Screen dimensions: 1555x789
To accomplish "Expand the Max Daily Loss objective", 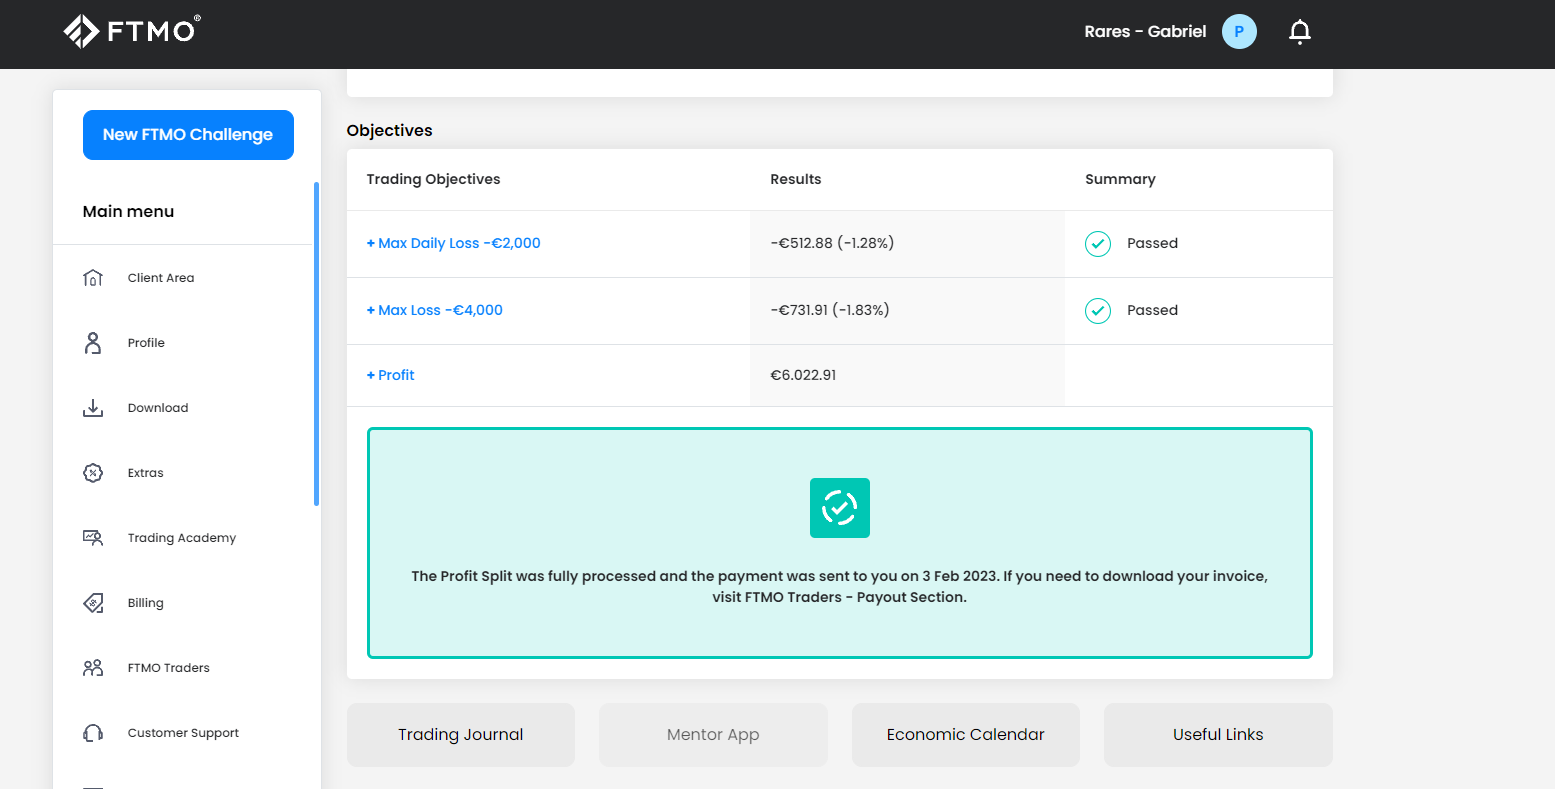I will [x=453, y=243].
